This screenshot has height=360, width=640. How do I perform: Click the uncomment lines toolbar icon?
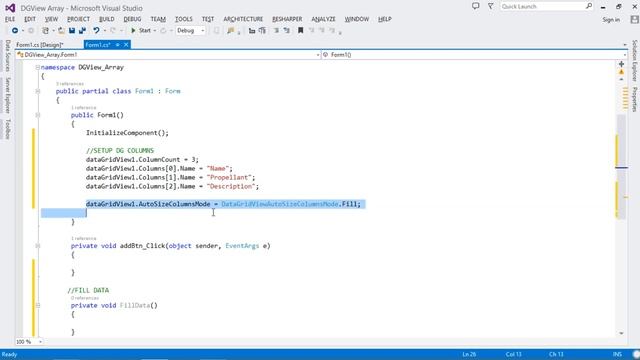coord(262,31)
